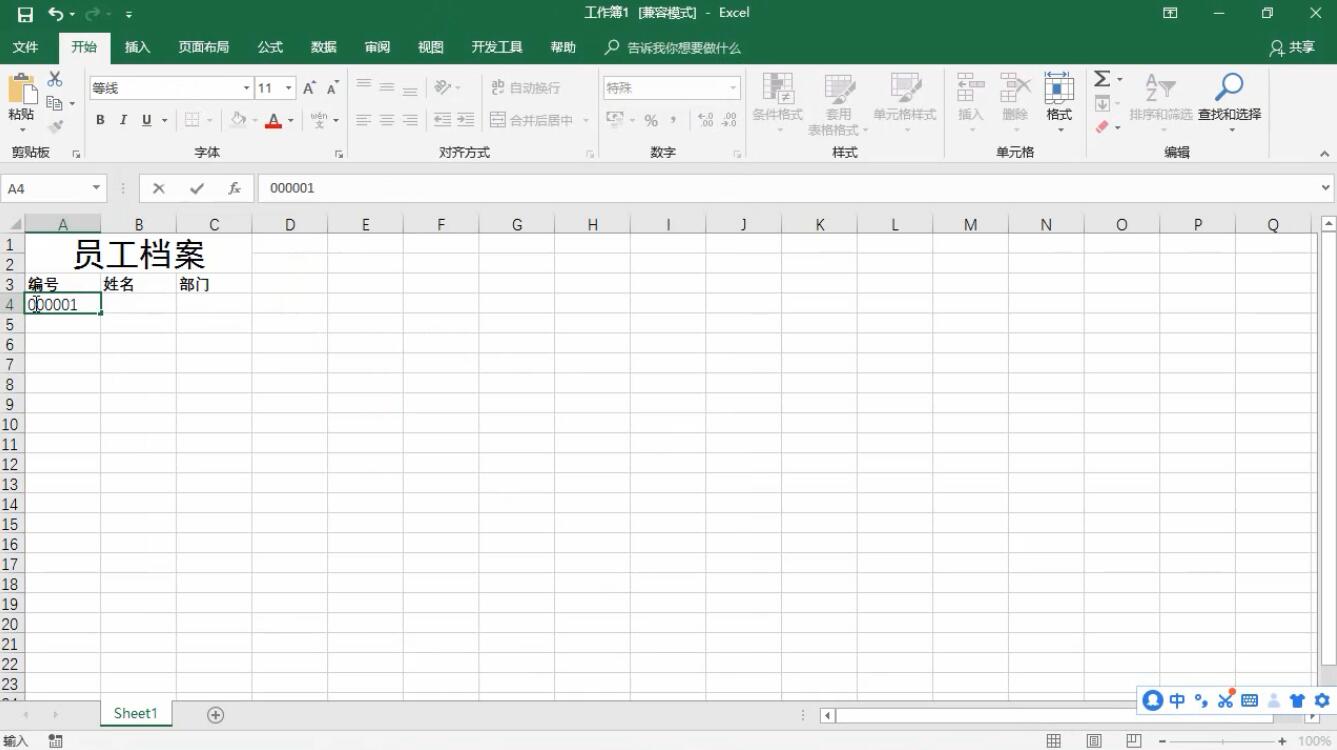Toggle align left

[x=364, y=120]
